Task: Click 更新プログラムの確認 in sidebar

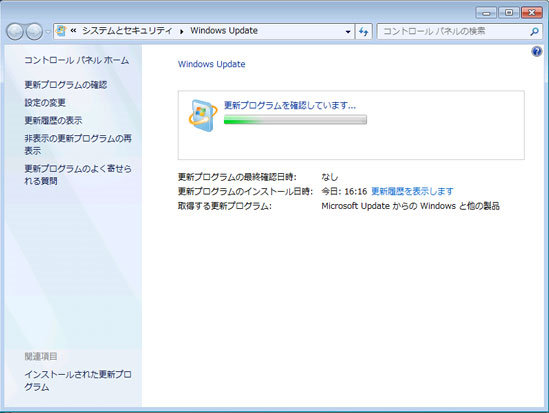Action: click(x=65, y=85)
